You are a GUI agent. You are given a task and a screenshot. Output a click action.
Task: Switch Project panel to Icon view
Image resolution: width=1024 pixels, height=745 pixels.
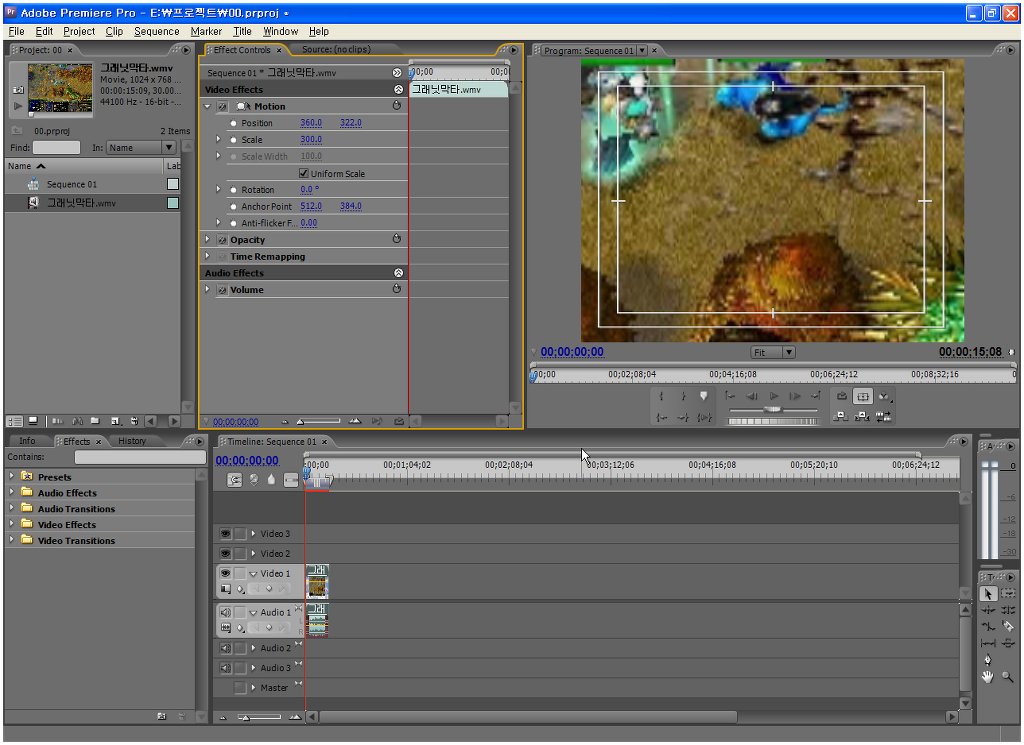coord(32,421)
